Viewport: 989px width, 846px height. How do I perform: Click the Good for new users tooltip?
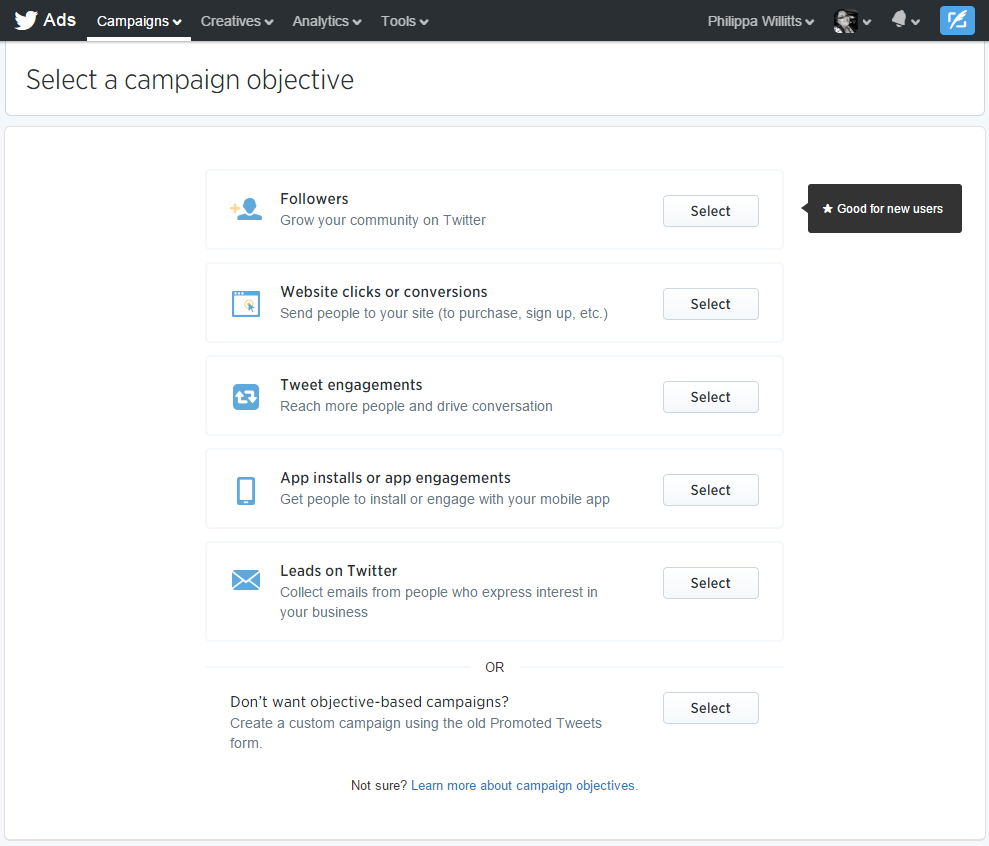pos(884,209)
